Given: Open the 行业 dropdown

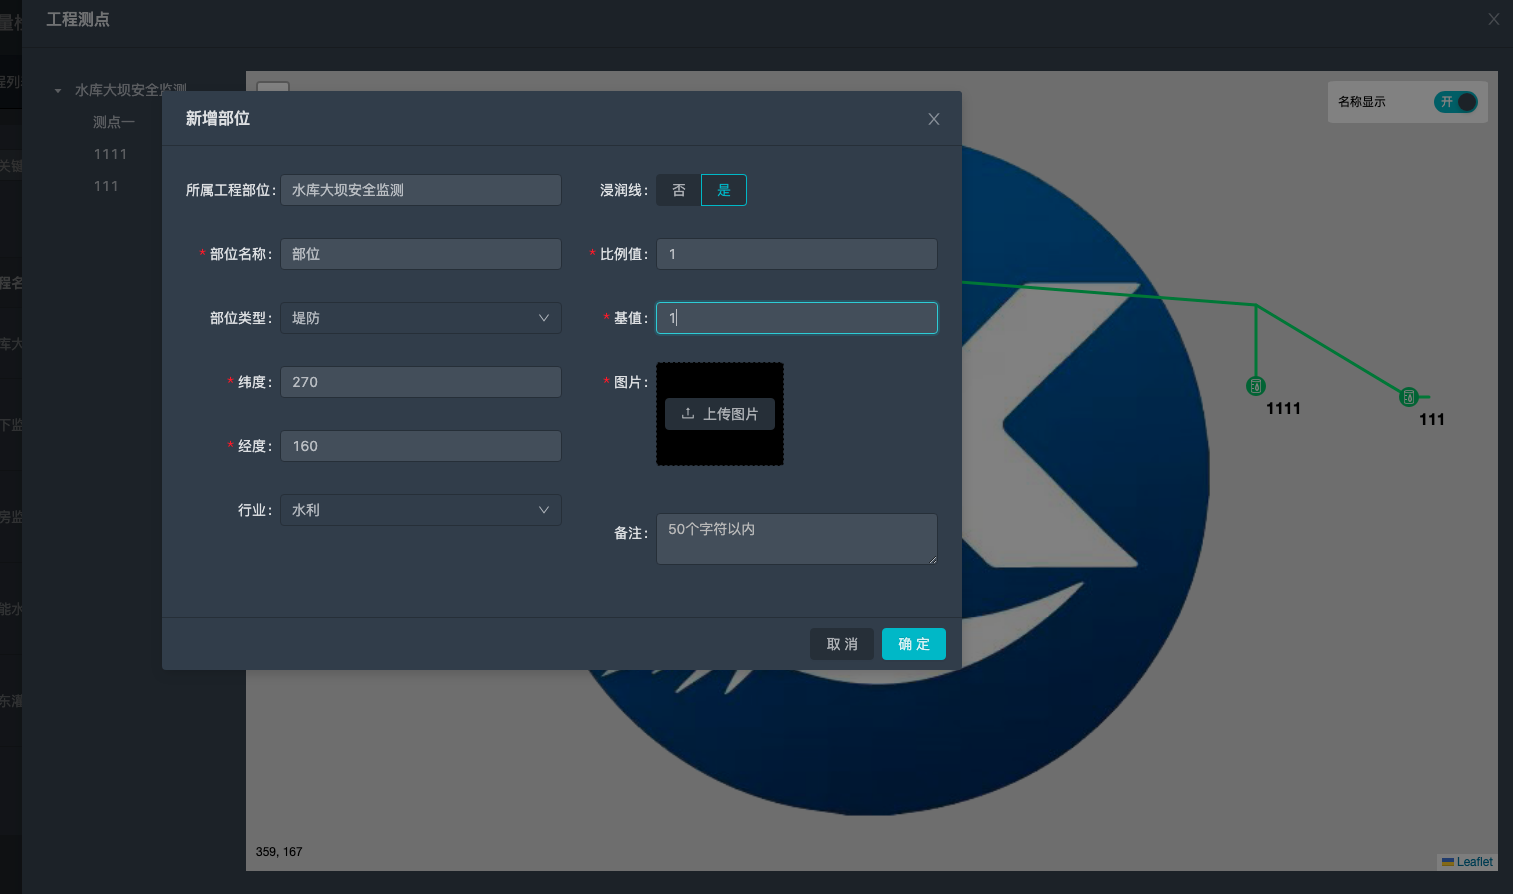Looking at the screenshot, I should point(420,510).
